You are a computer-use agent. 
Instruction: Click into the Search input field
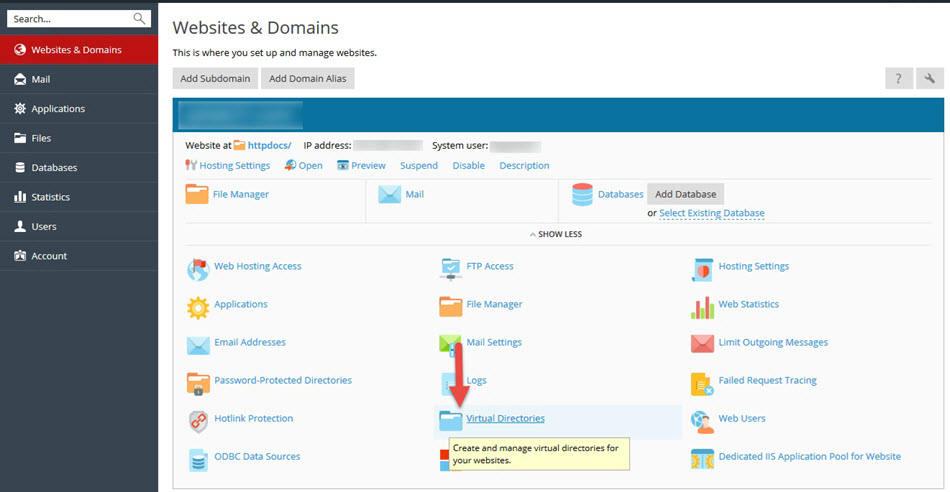point(68,19)
